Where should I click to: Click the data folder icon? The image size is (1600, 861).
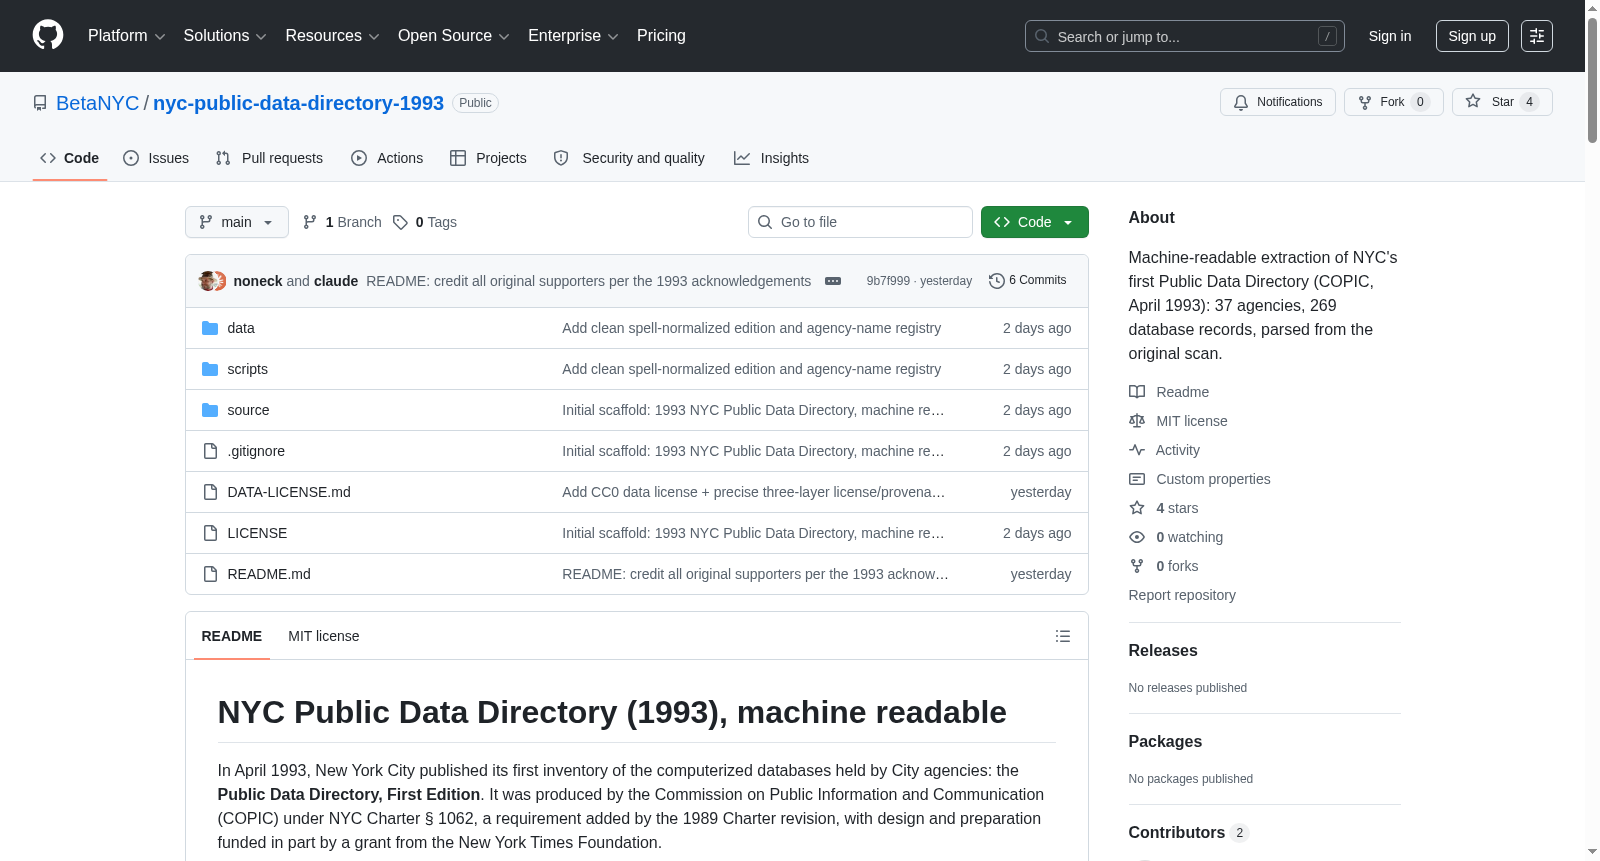click(210, 328)
